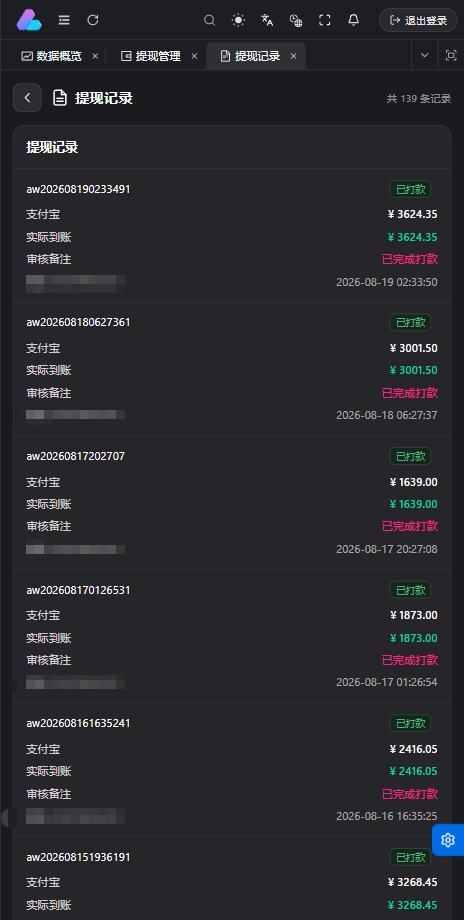Open the notifications bell
The width and height of the screenshot is (464, 920).
click(353, 21)
